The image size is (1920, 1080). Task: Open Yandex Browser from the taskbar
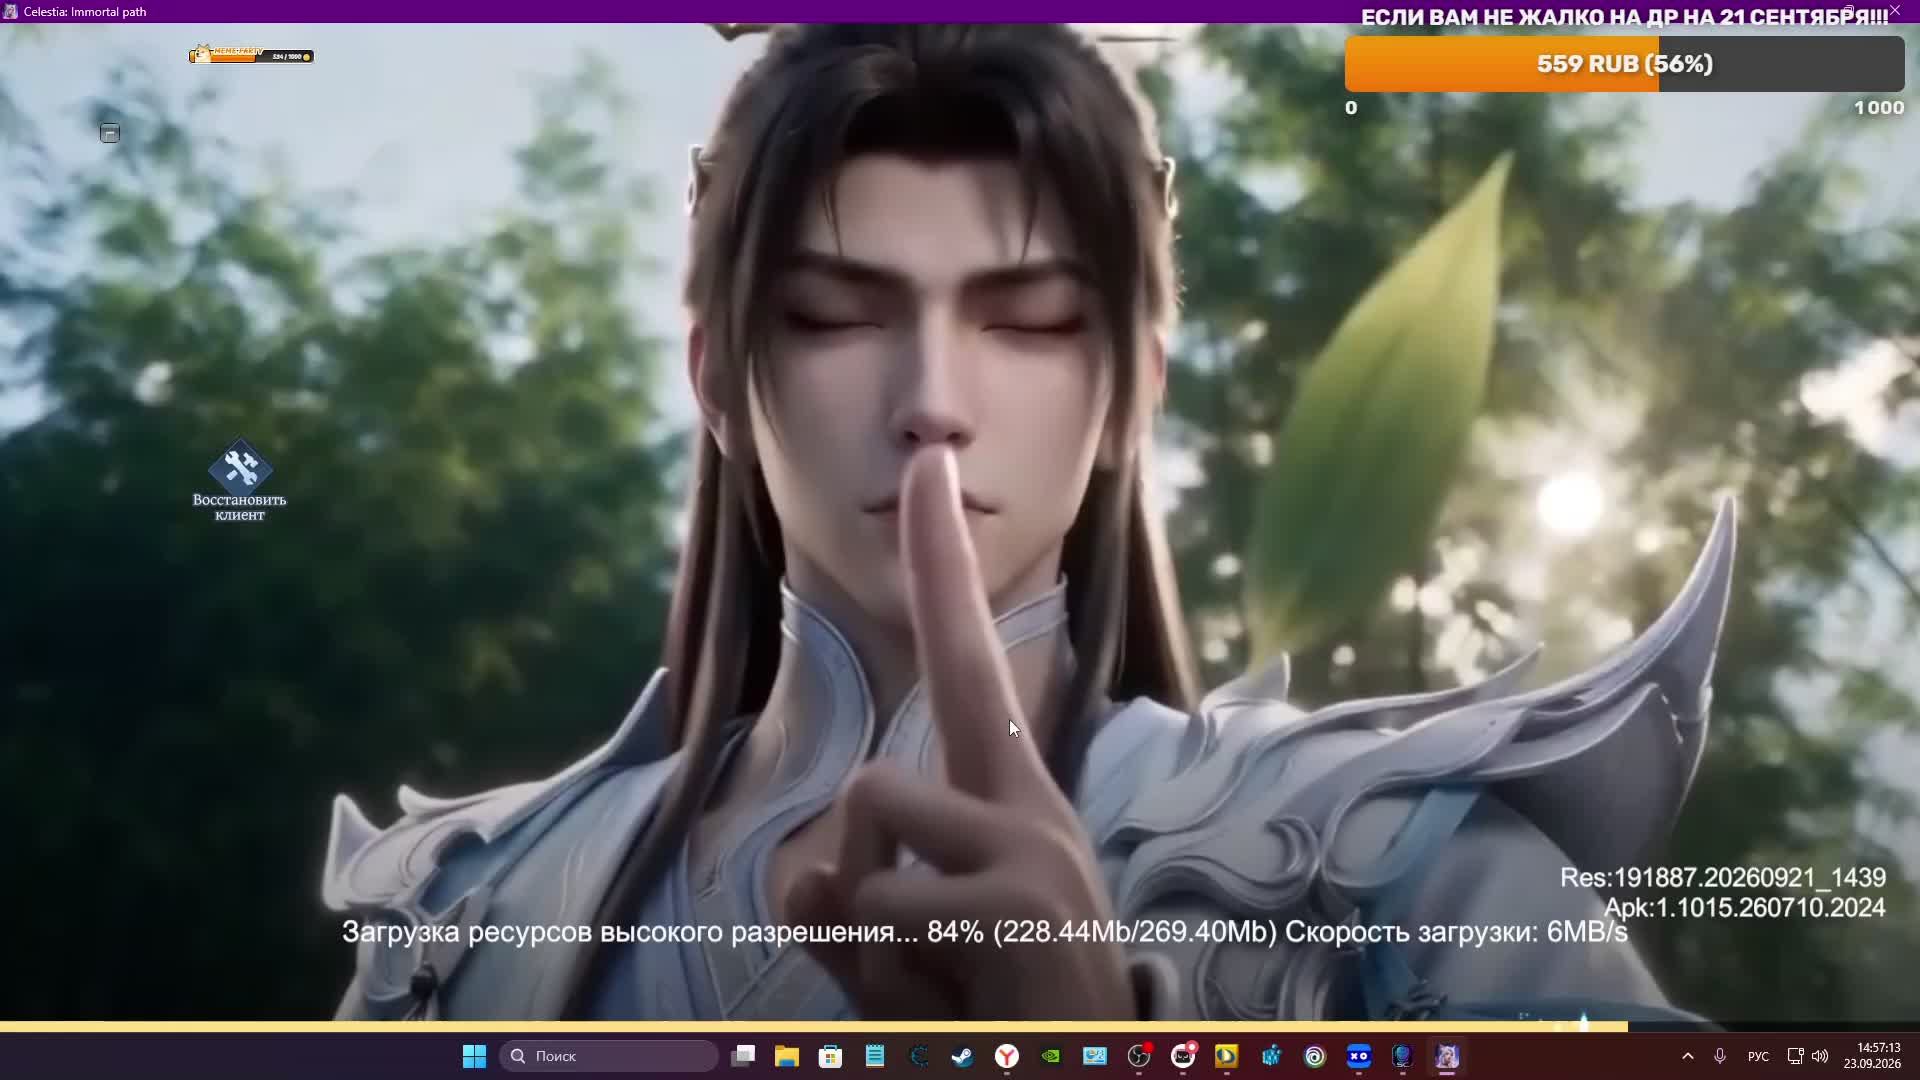click(1007, 1056)
